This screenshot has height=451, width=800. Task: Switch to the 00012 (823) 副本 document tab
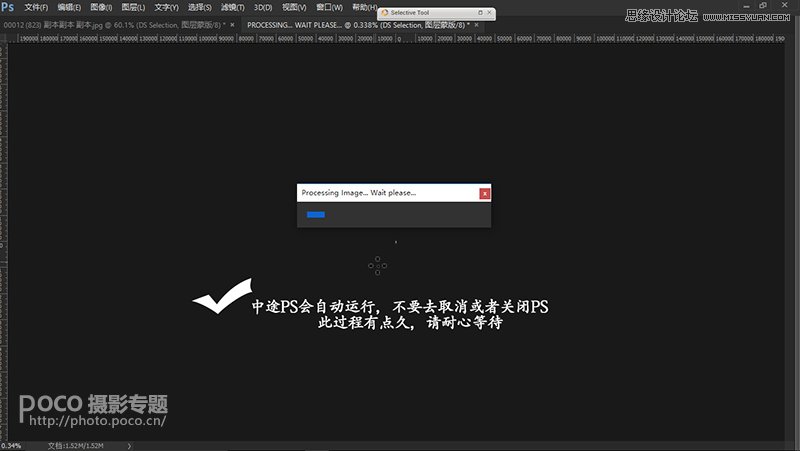[x=110, y=23]
